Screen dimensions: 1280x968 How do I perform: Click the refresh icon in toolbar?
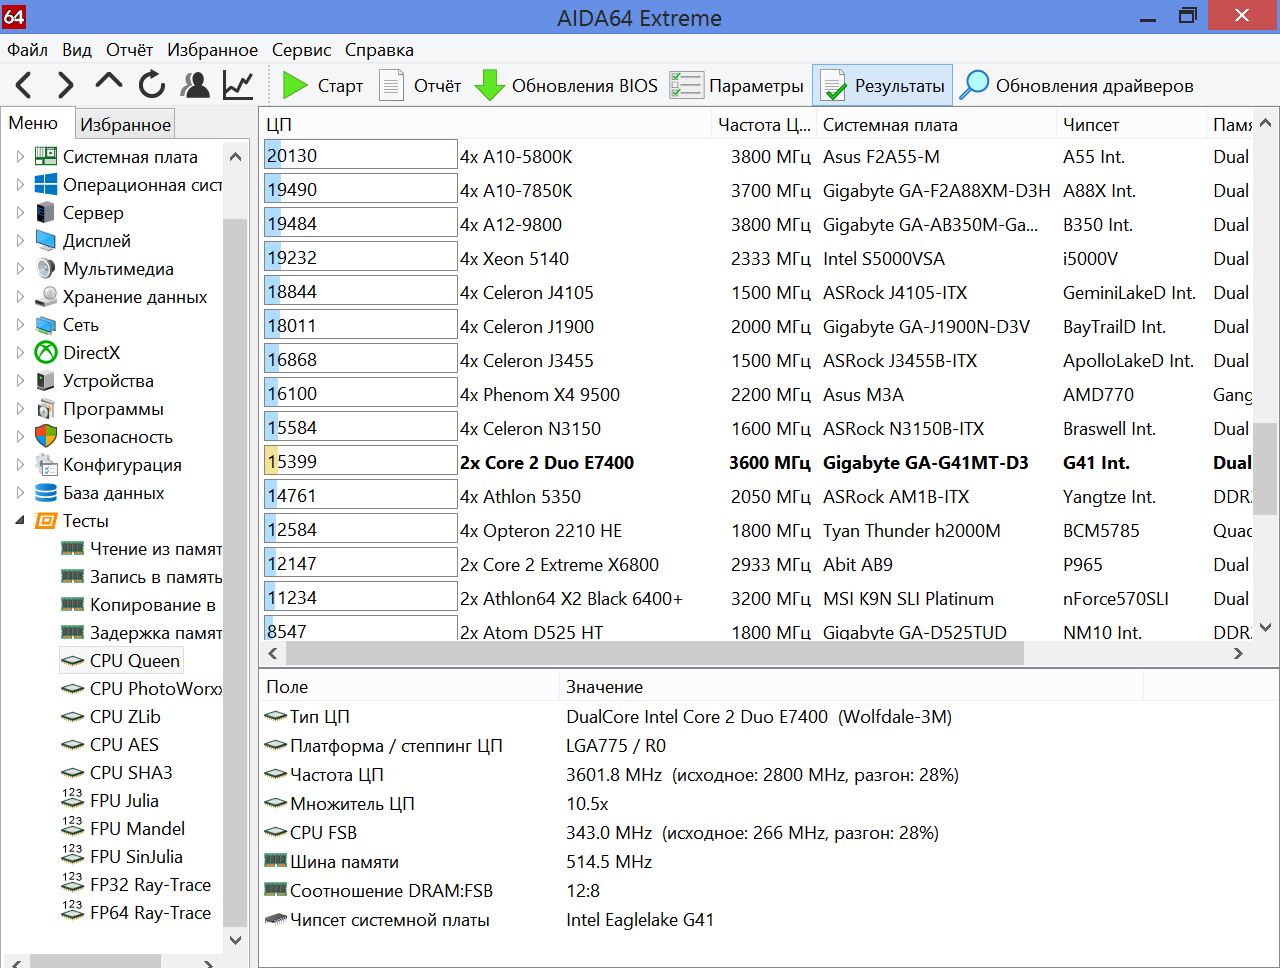151,85
